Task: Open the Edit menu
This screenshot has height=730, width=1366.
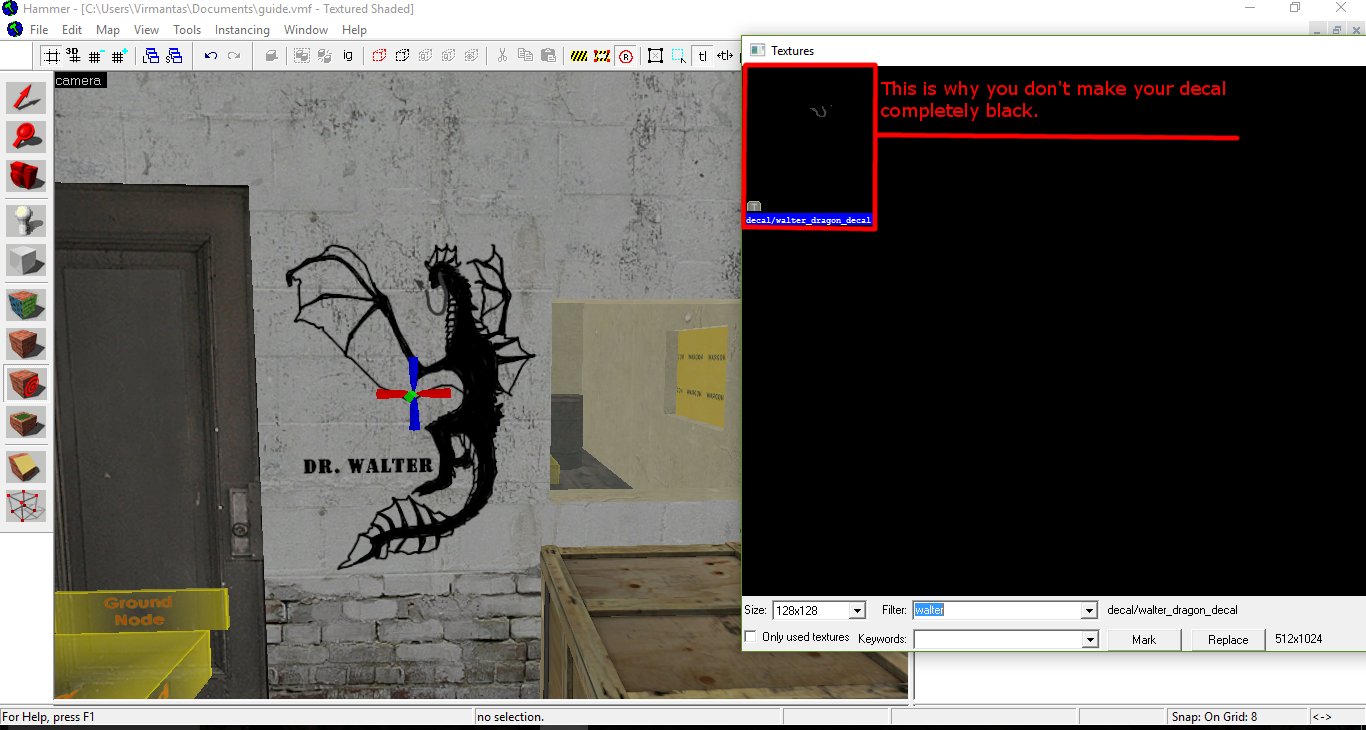Action: click(x=72, y=30)
